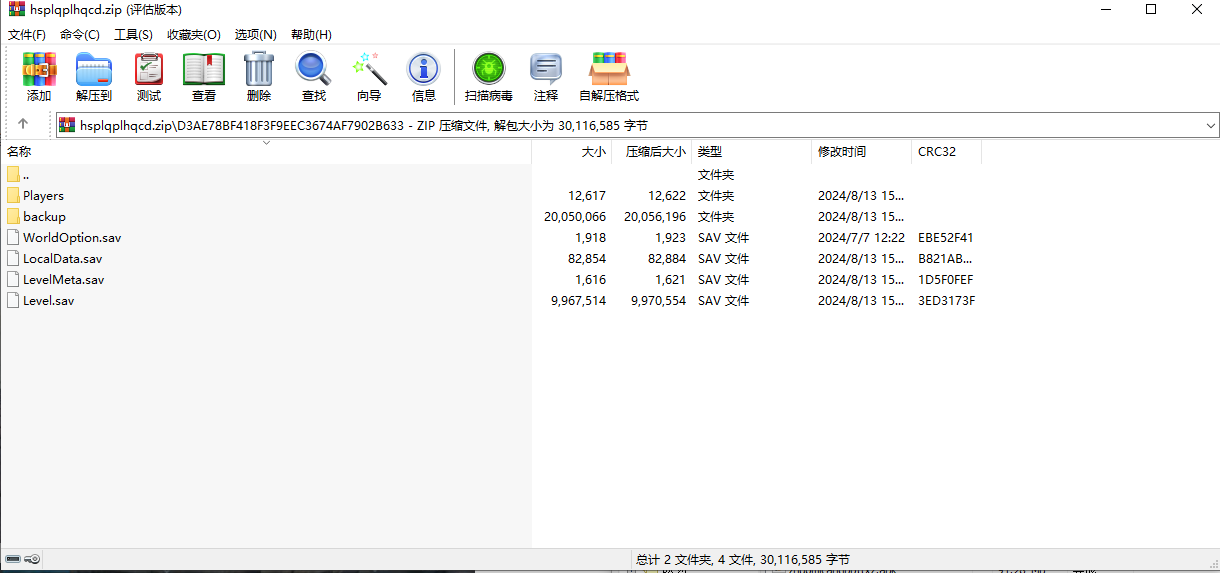Screen dimensions: 1220x573
Task: Open the 收藏夹(O) menu
Action: [x=194, y=34]
